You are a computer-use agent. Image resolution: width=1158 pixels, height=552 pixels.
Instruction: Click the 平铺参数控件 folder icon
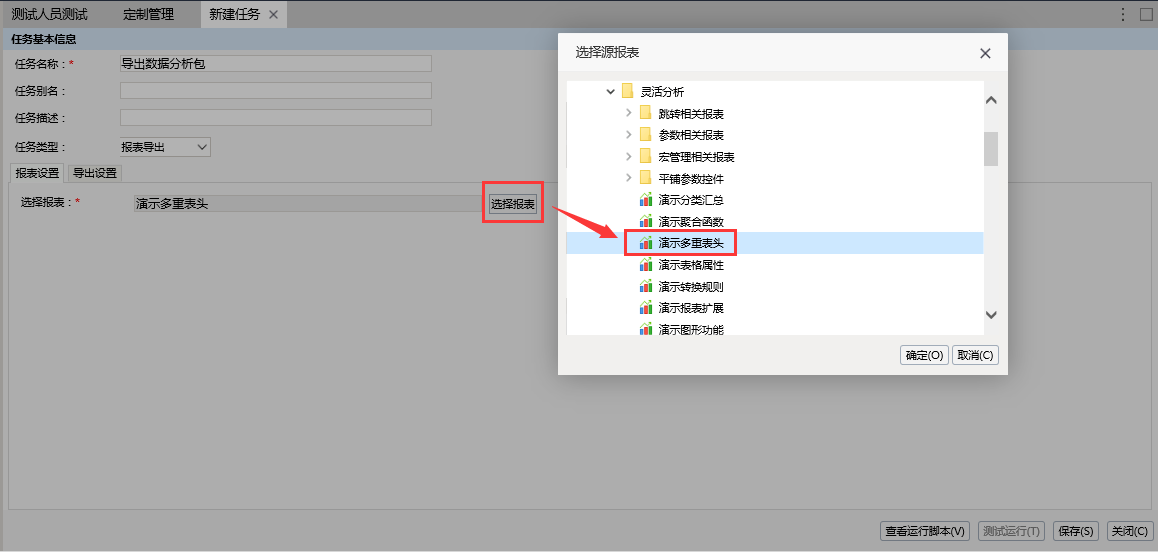click(645, 178)
